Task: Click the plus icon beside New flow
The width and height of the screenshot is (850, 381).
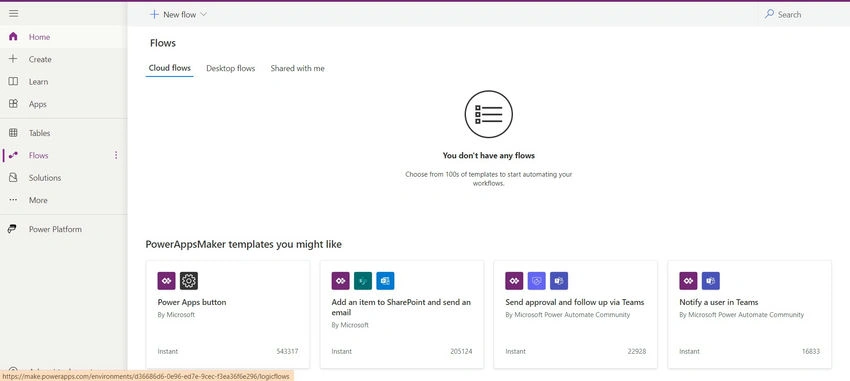Action: pos(154,15)
